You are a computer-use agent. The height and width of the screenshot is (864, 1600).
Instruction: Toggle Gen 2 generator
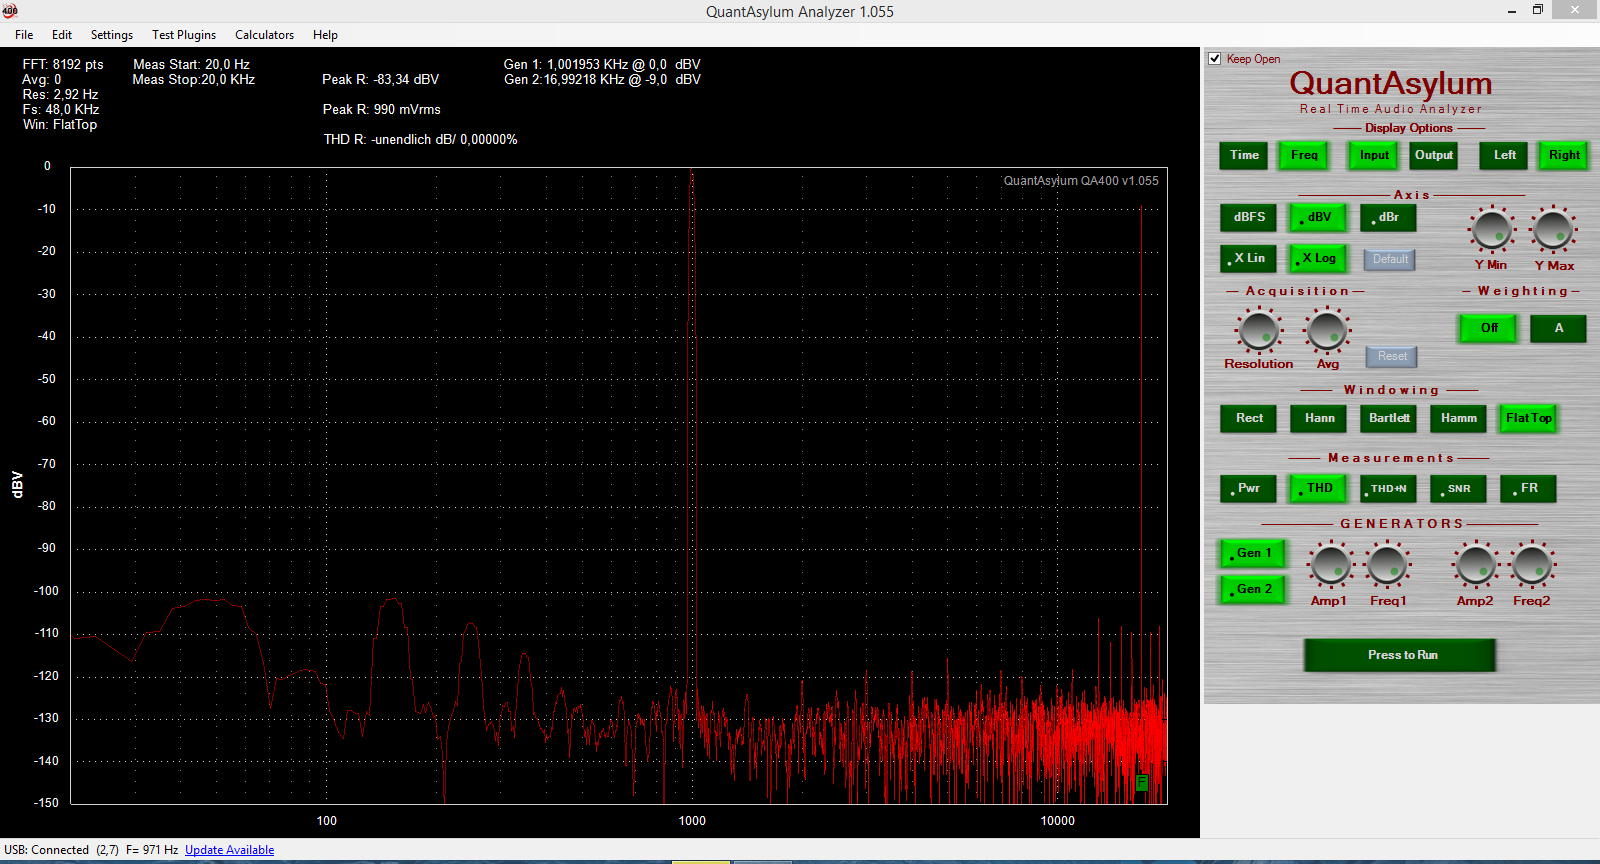click(1252, 589)
